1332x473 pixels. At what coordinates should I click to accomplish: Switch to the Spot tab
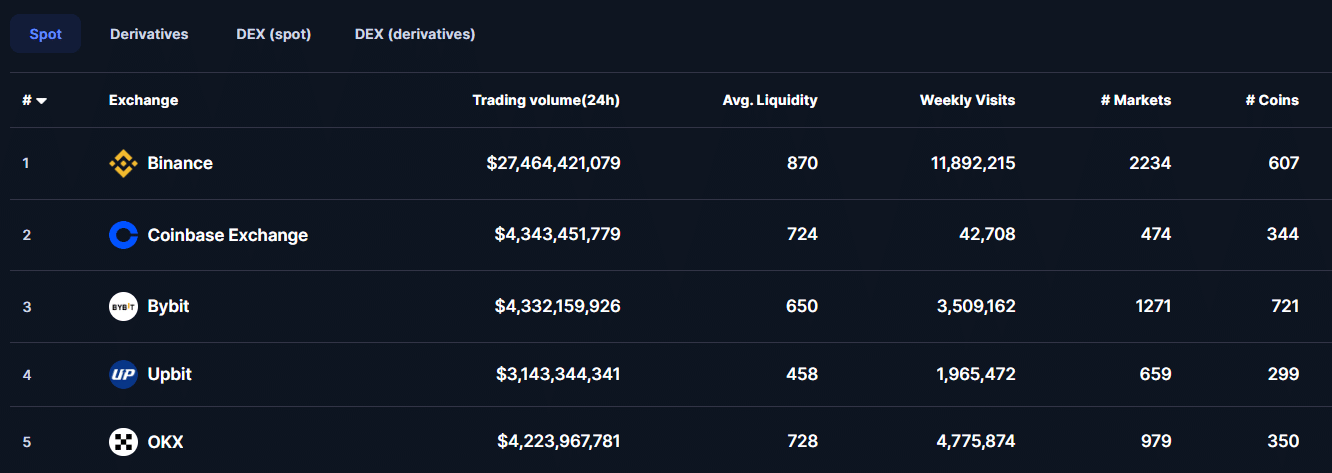point(45,34)
